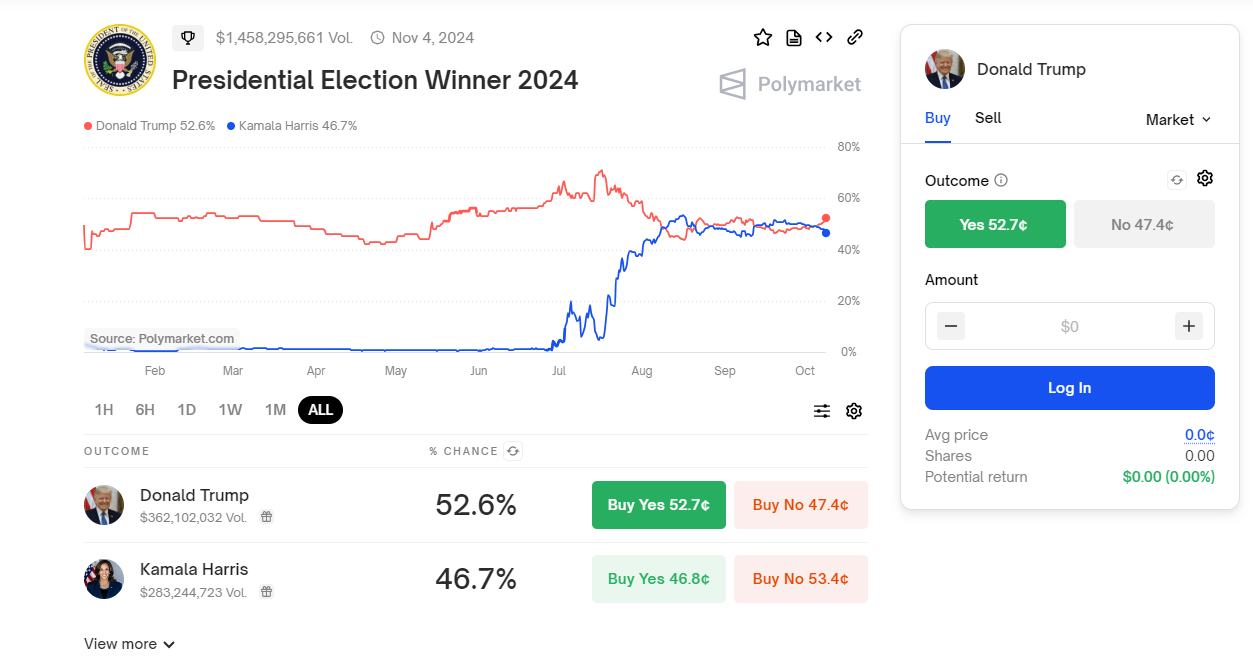Select the Buy tab

pos(938,118)
